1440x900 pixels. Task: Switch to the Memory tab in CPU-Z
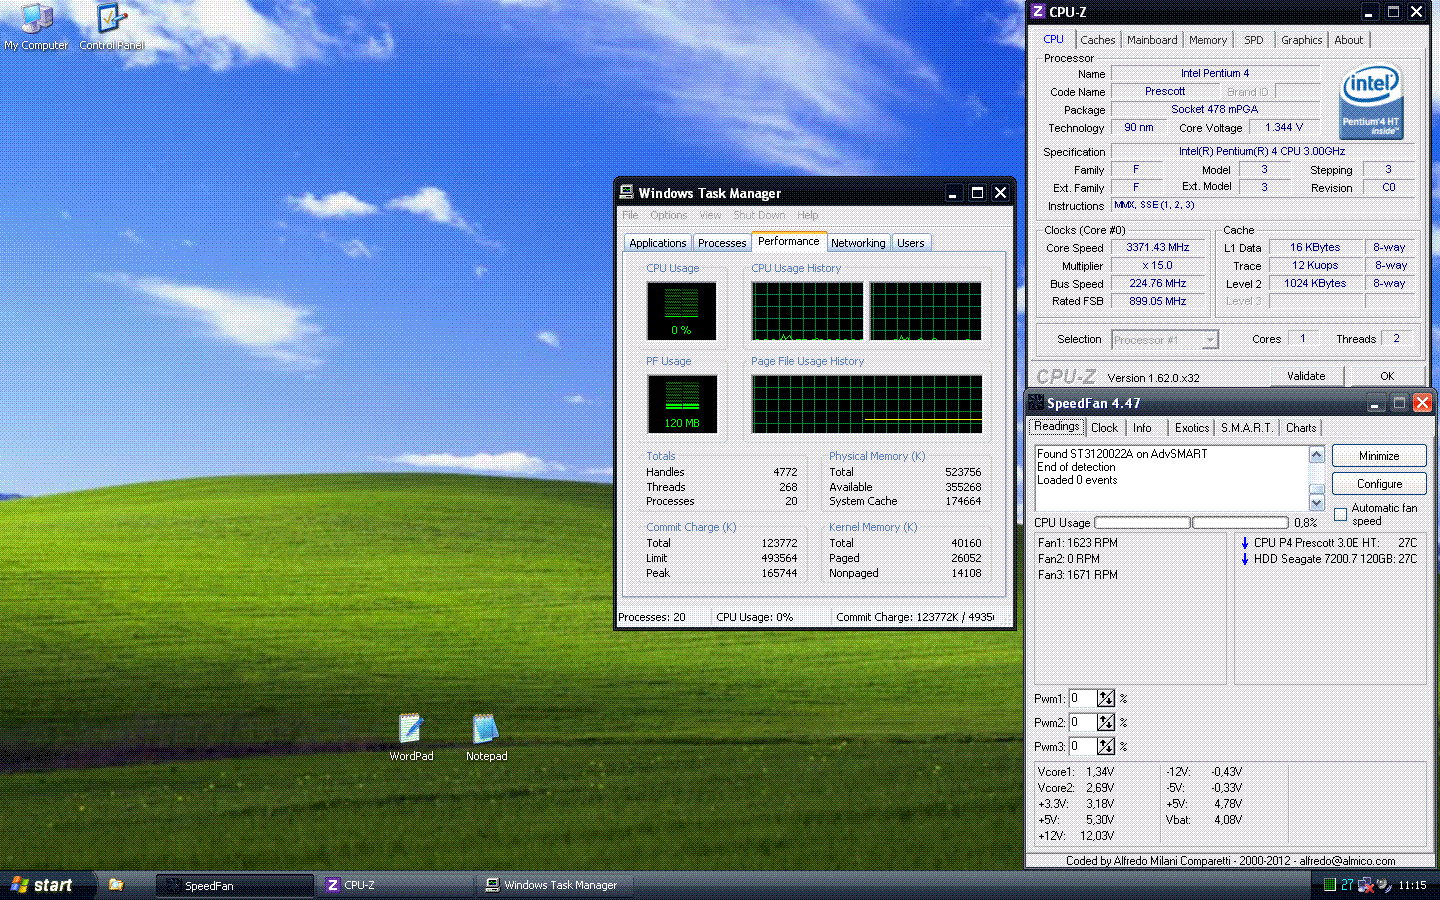1208,40
